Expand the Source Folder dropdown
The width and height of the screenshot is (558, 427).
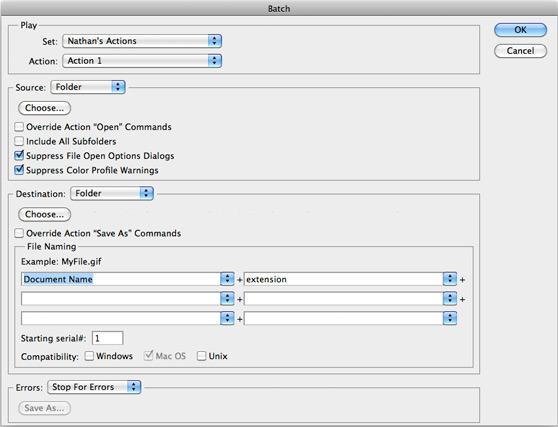click(88, 87)
